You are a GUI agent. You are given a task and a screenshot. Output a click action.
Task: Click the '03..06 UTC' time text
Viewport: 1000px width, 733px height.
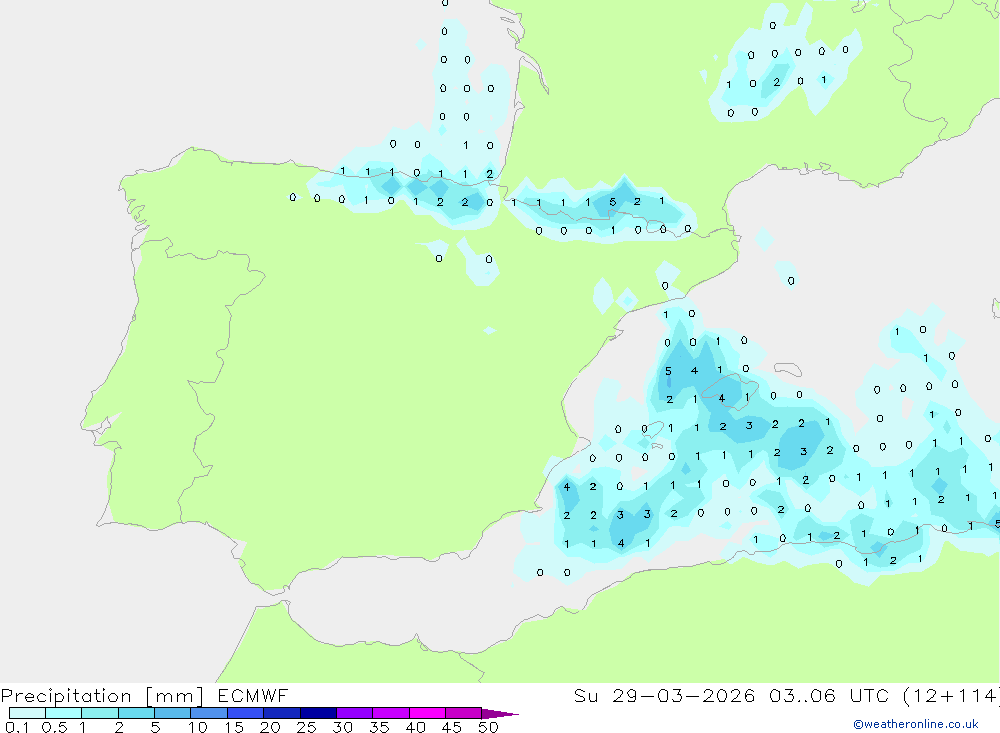(x=829, y=695)
